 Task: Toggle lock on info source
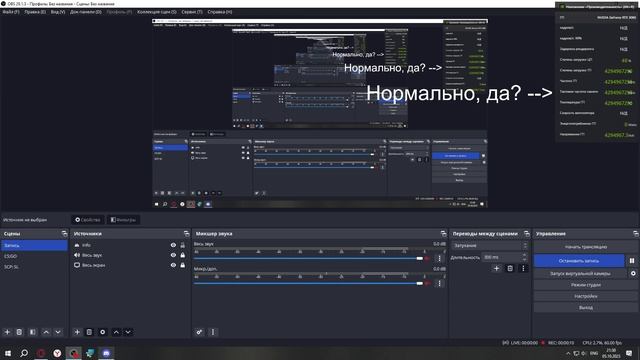click(182, 245)
